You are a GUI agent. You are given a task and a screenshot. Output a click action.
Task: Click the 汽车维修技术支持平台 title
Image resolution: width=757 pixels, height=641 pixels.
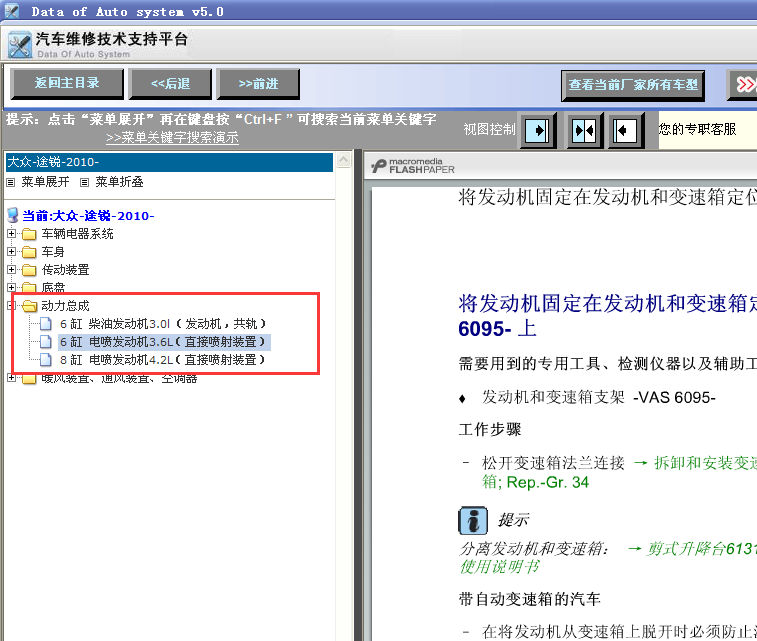click(112, 39)
